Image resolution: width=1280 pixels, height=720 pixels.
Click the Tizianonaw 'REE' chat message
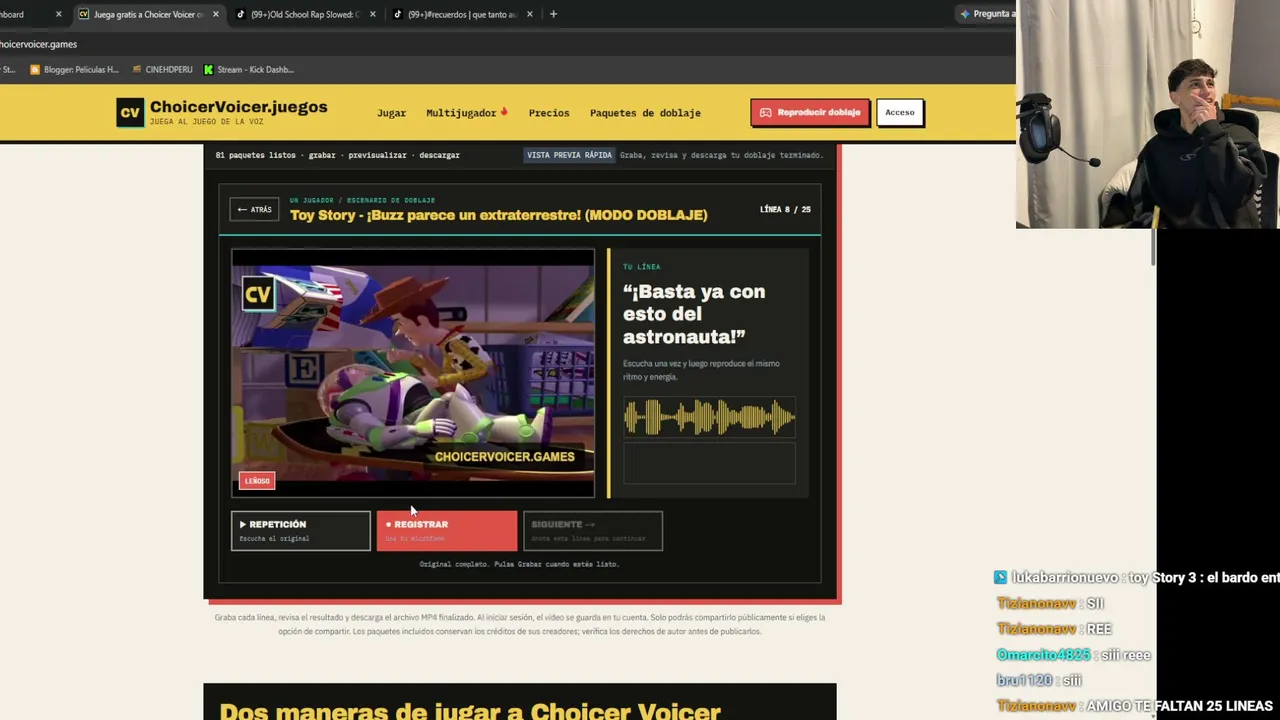pyautogui.click(x=1054, y=629)
